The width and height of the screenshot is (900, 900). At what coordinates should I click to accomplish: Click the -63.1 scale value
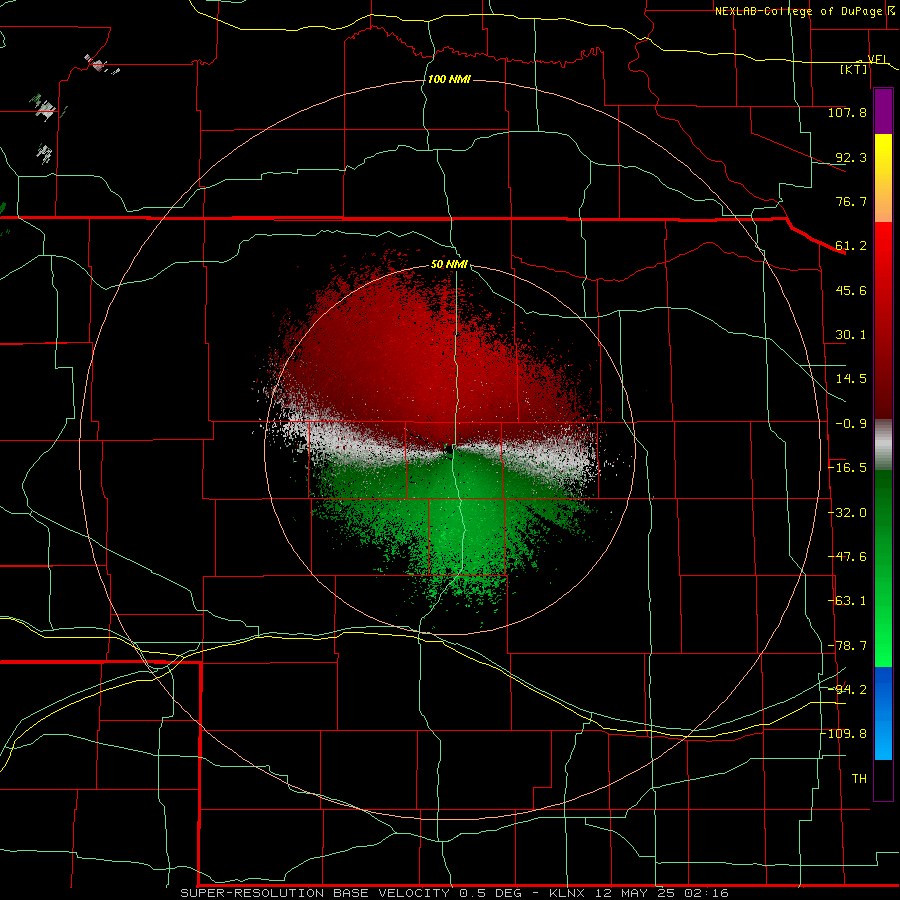click(847, 601)
